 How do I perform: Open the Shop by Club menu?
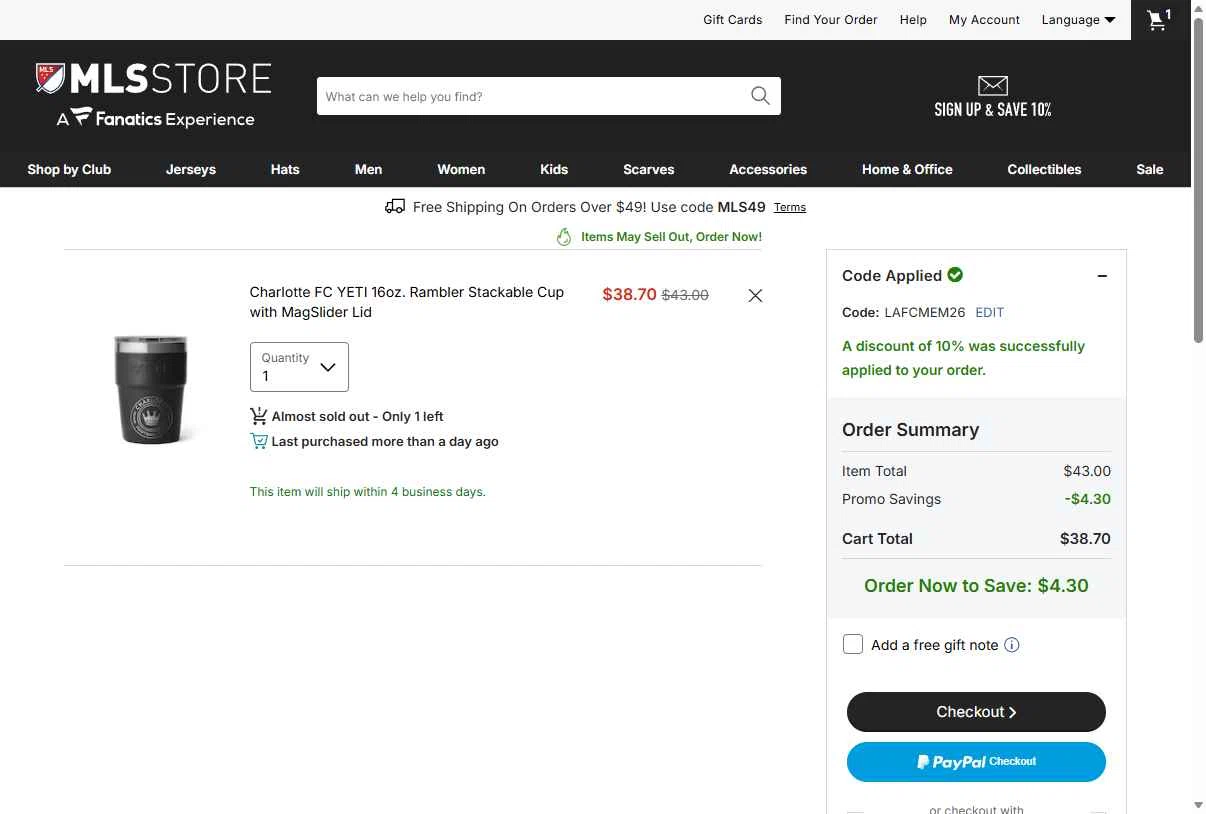(69, 169)
